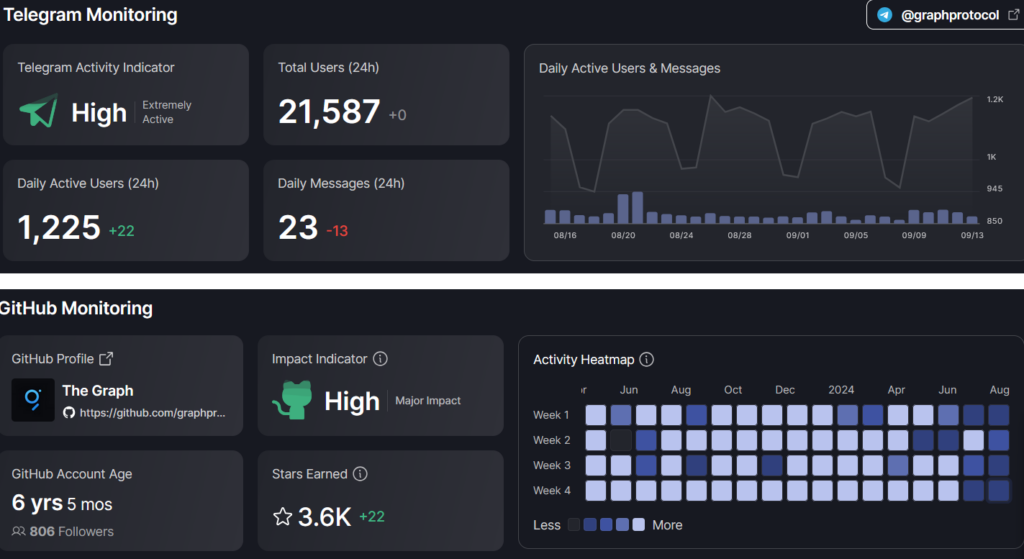Click the Daily Messages value 23

pos(298,227)
